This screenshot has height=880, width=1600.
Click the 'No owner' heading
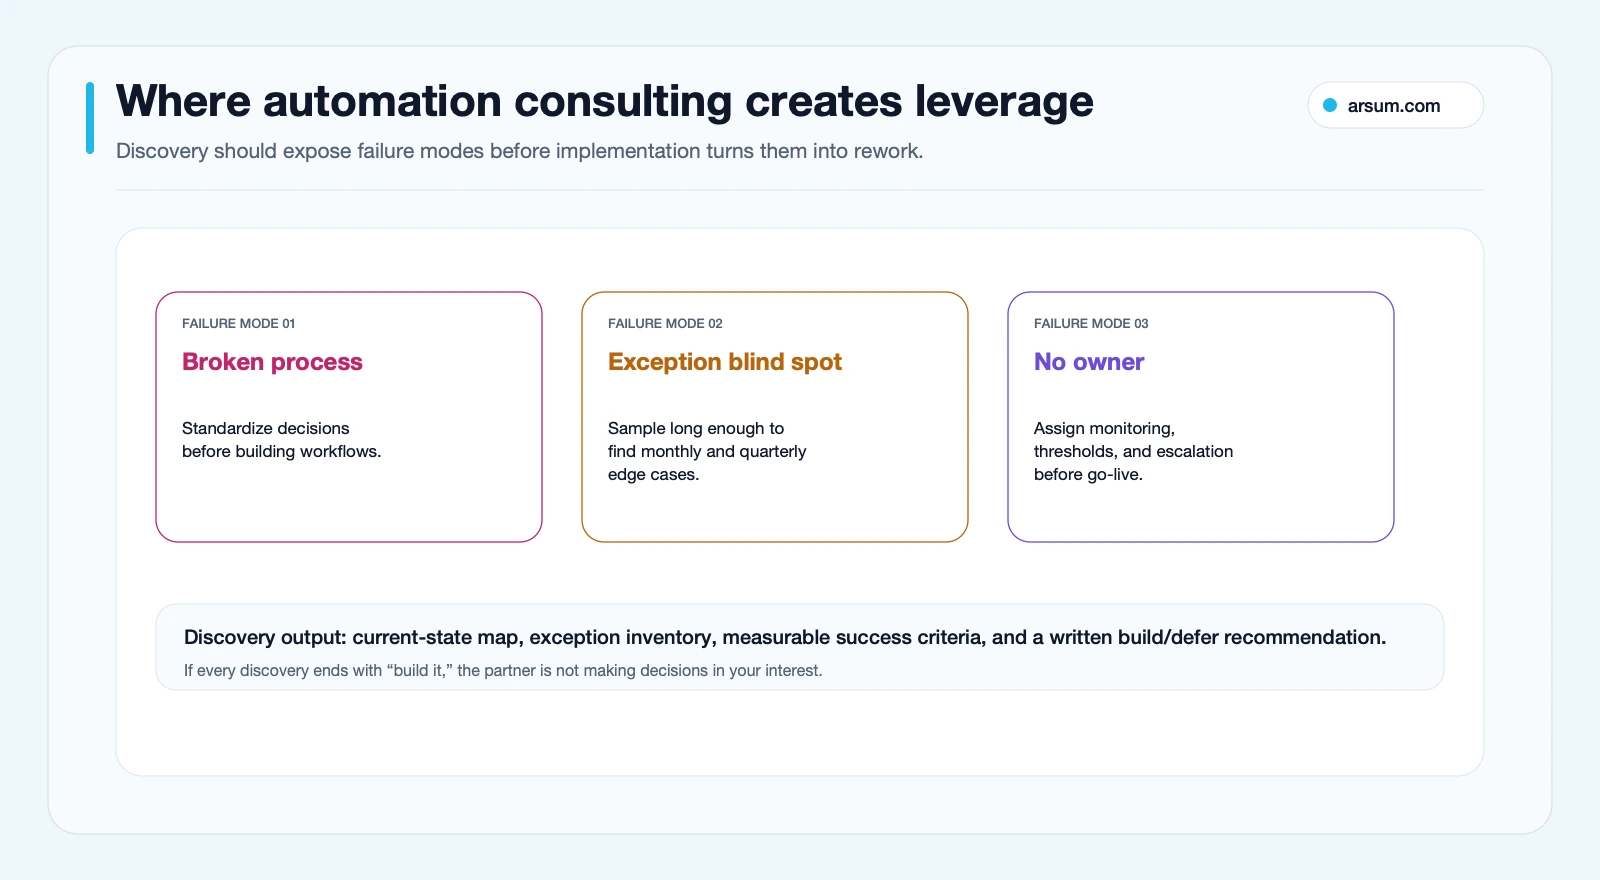point(1089,362)
